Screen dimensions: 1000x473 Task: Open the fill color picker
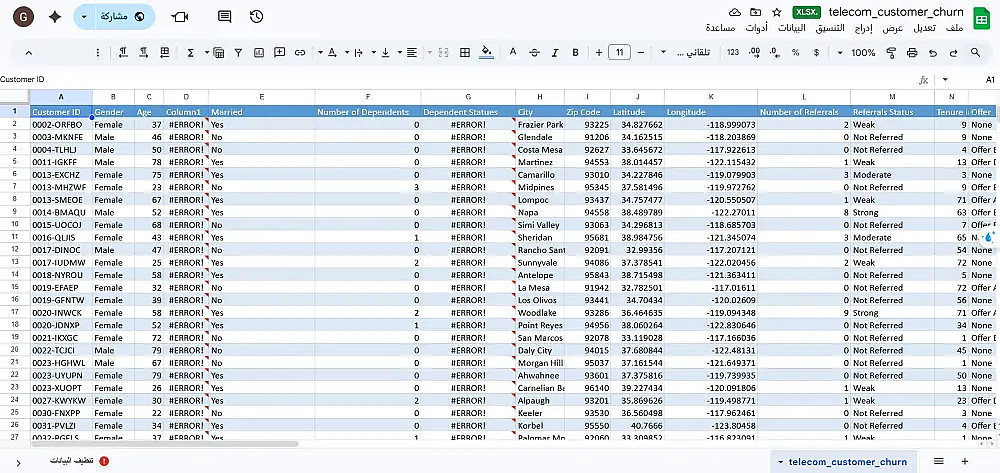pos(487,53)
